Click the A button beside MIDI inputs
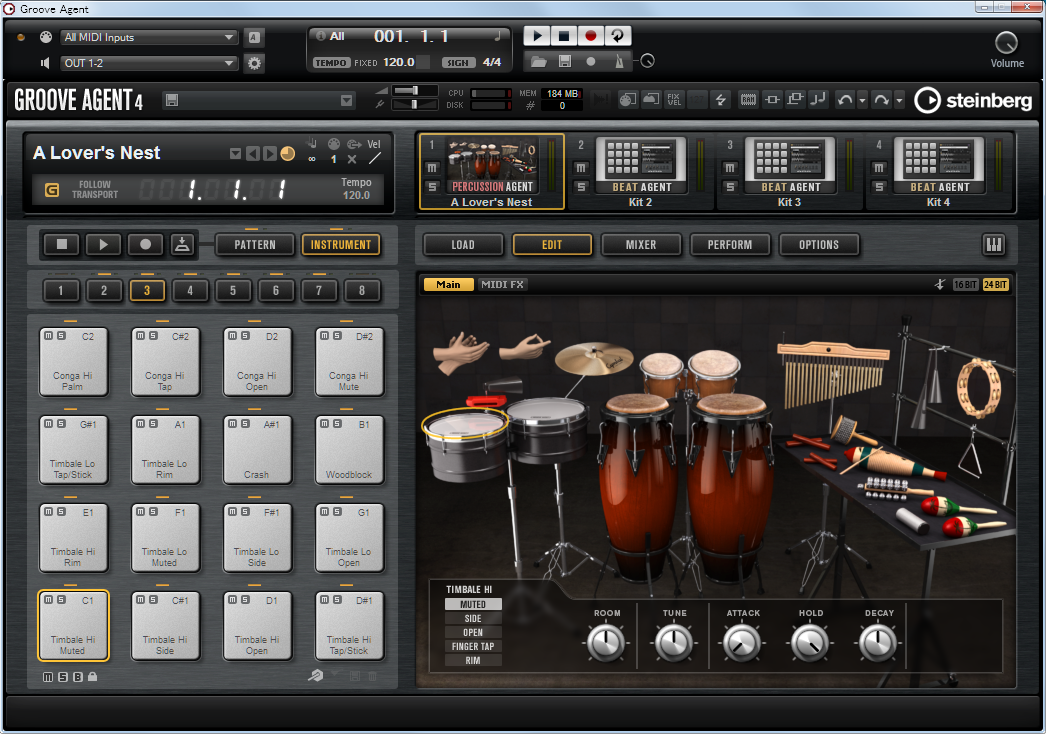The height and width of the screenshot is (734, 1046). click(x=254, y=37)
